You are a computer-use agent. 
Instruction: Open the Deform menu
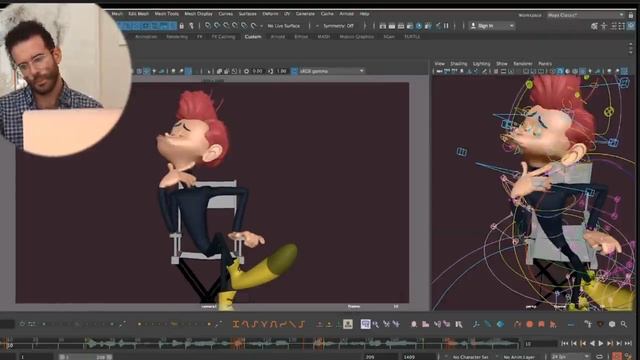(270, 14)
